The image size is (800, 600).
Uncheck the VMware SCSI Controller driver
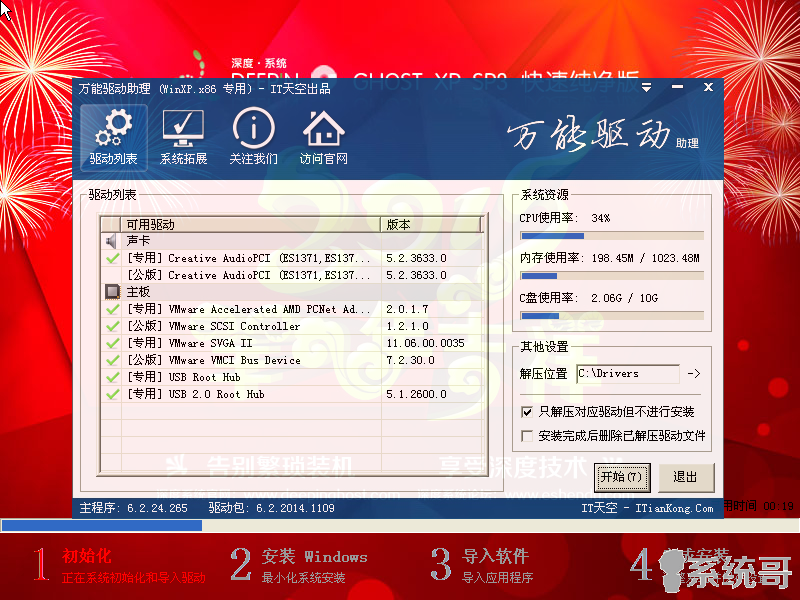pyautogui.click(x=112, y=326)
